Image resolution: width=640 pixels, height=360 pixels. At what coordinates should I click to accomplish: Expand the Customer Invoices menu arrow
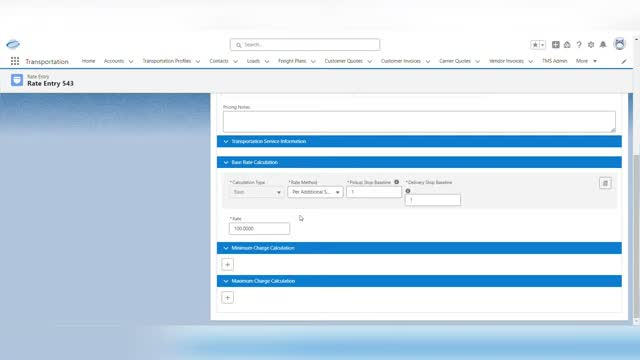[428, 61]
